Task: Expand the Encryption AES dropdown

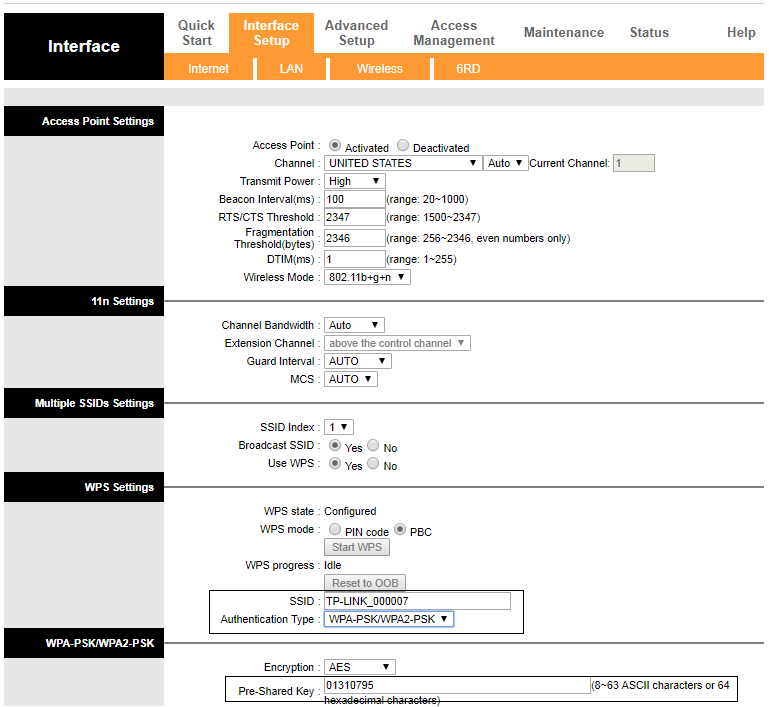Action: (x=359, y=667)
